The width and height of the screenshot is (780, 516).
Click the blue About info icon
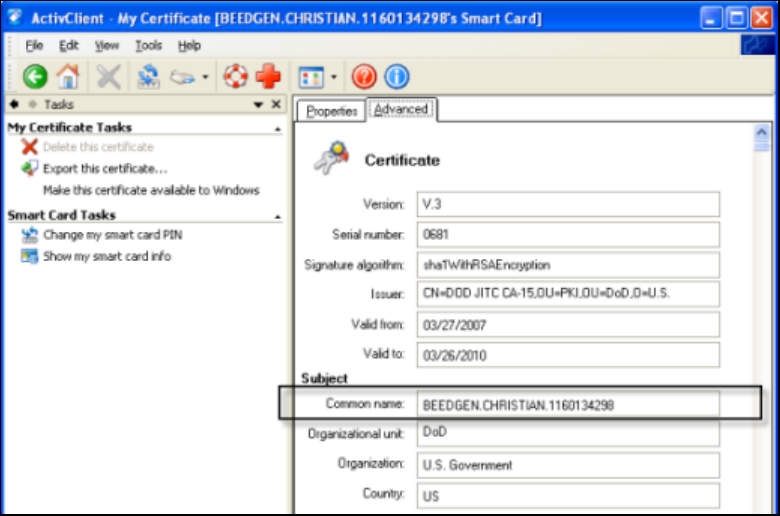[397, 77]
